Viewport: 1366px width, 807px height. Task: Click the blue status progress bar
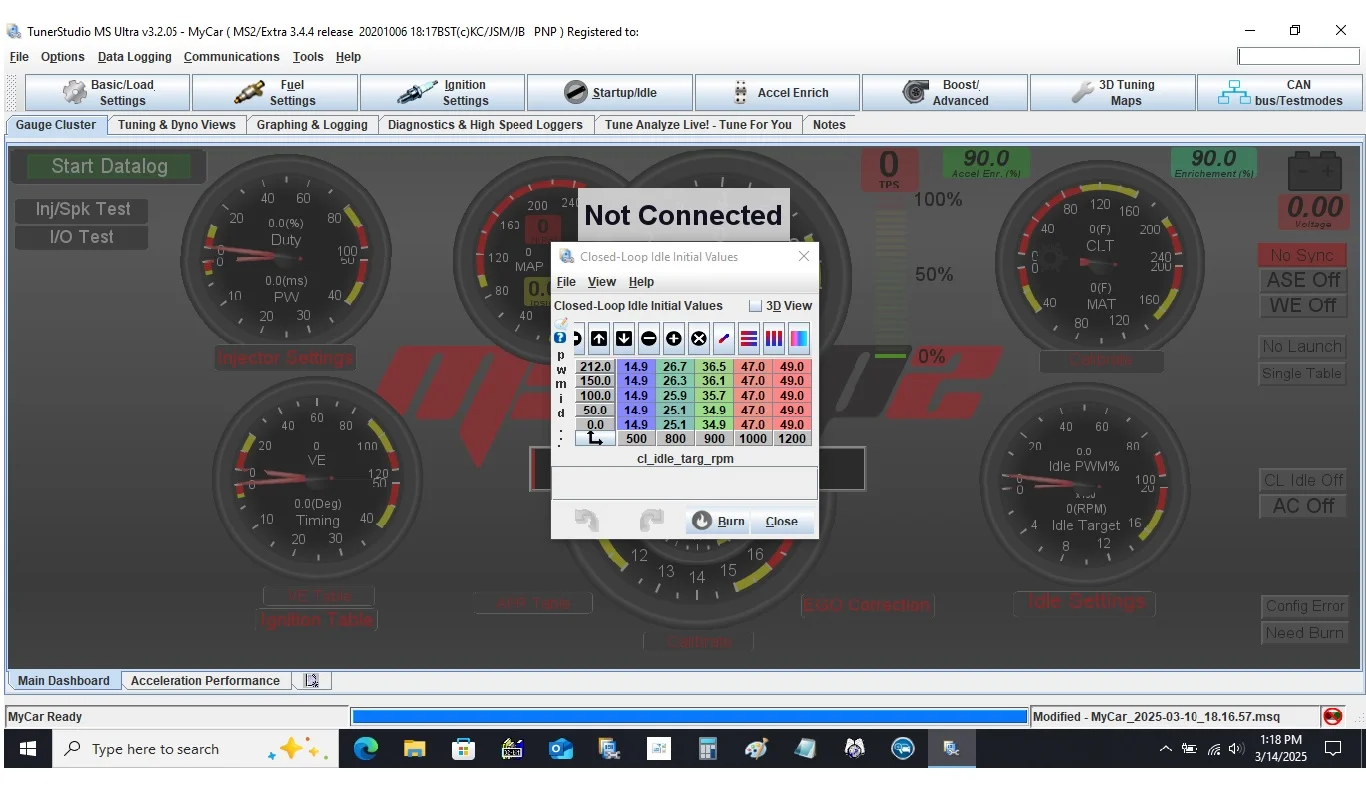coord(690,717)
